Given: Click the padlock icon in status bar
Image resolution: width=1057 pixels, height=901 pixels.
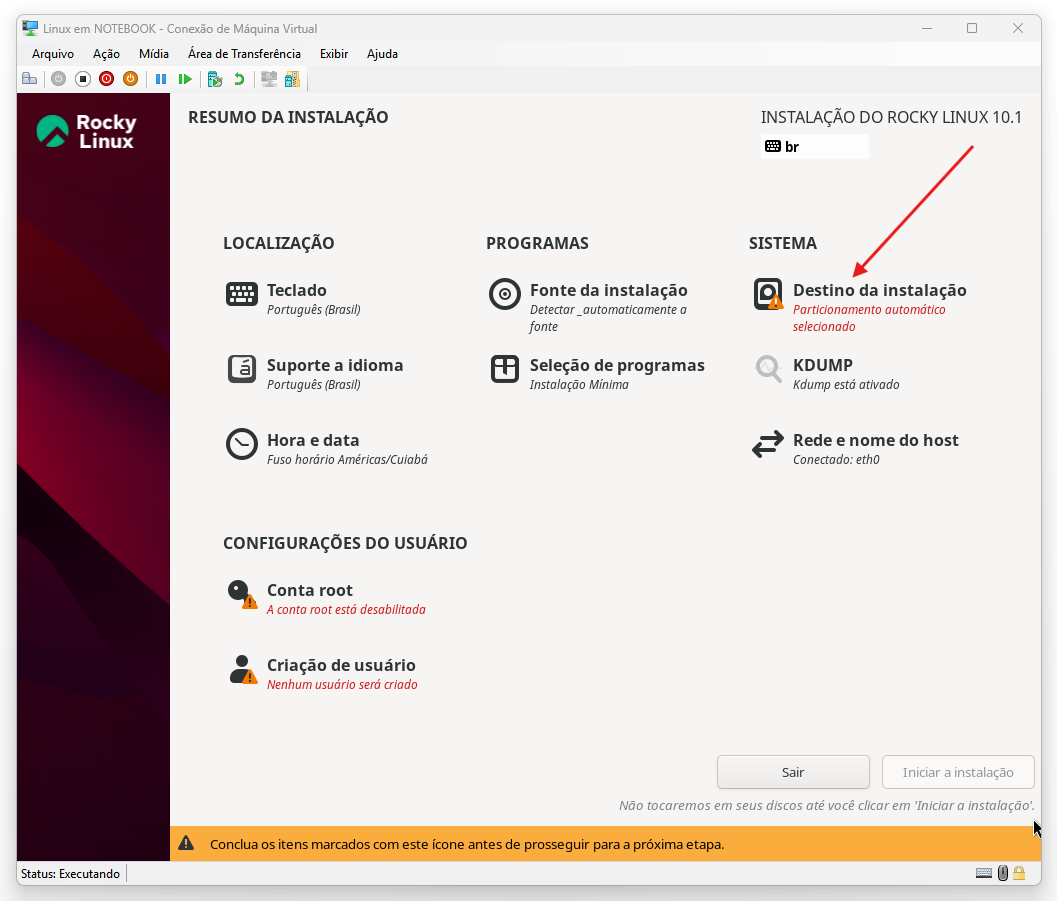Looking at the screenshot, I should 1019,873.
